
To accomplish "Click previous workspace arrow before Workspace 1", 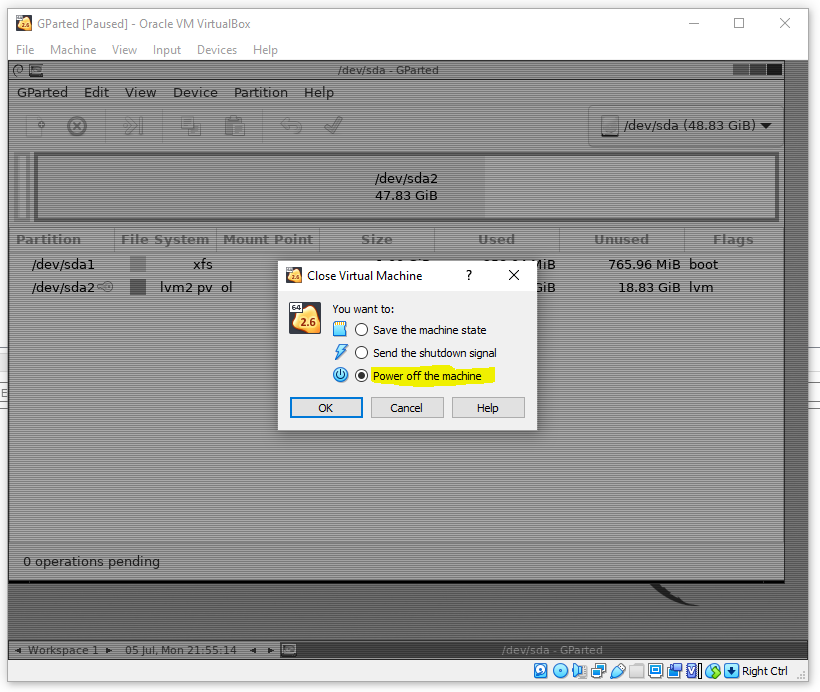I will point(18,650).
